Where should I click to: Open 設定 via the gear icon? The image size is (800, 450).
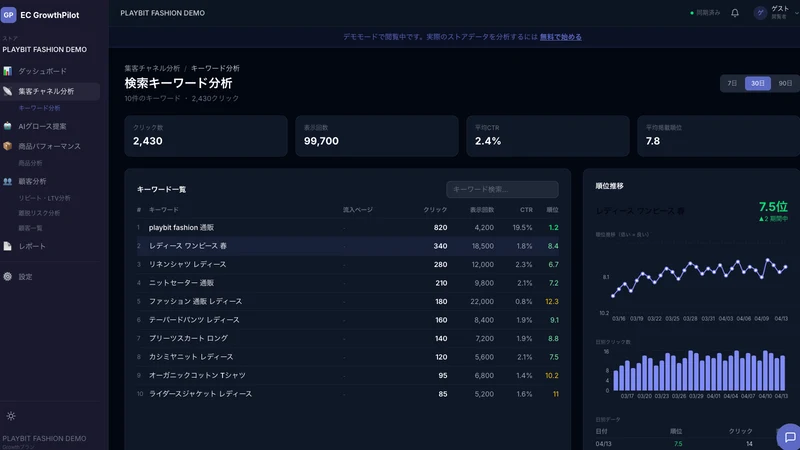click(x=7, y=277)
